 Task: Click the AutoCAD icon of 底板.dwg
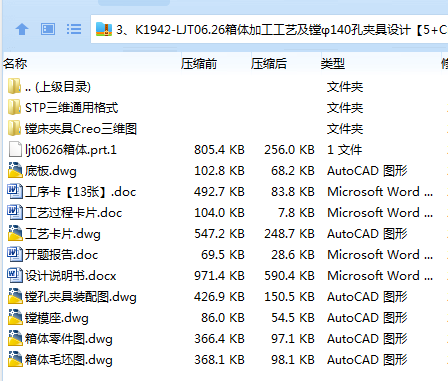(x=15, y=170)
